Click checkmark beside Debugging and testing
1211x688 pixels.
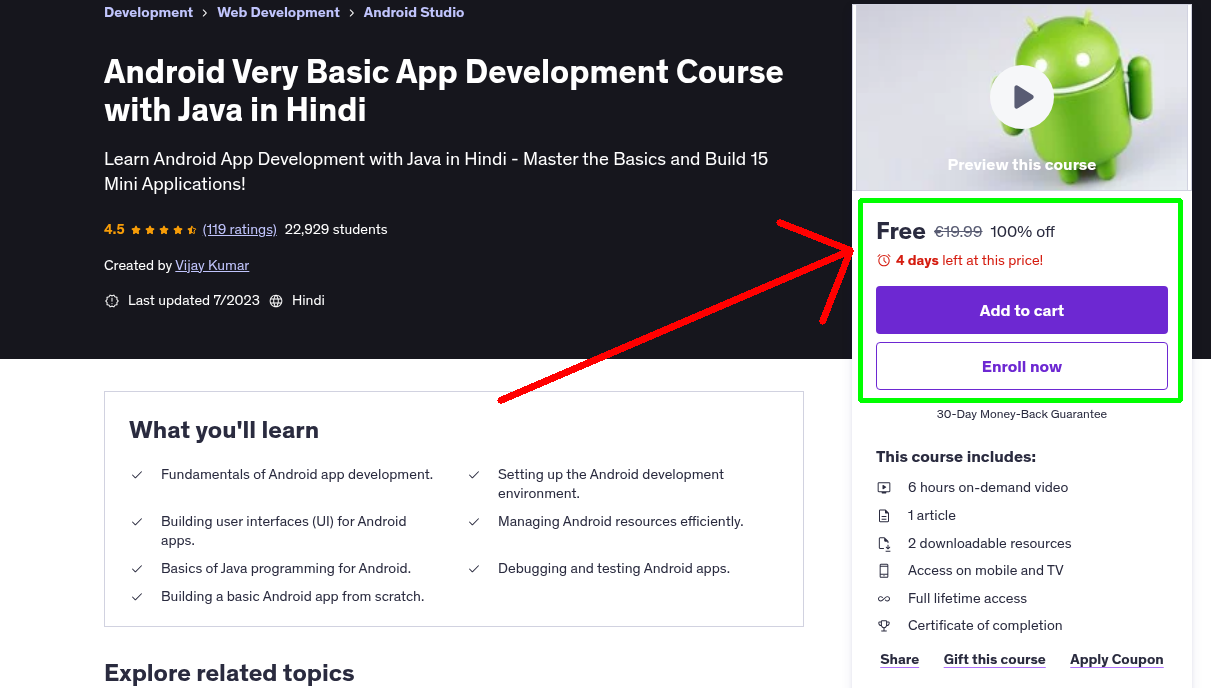[474, 569]
